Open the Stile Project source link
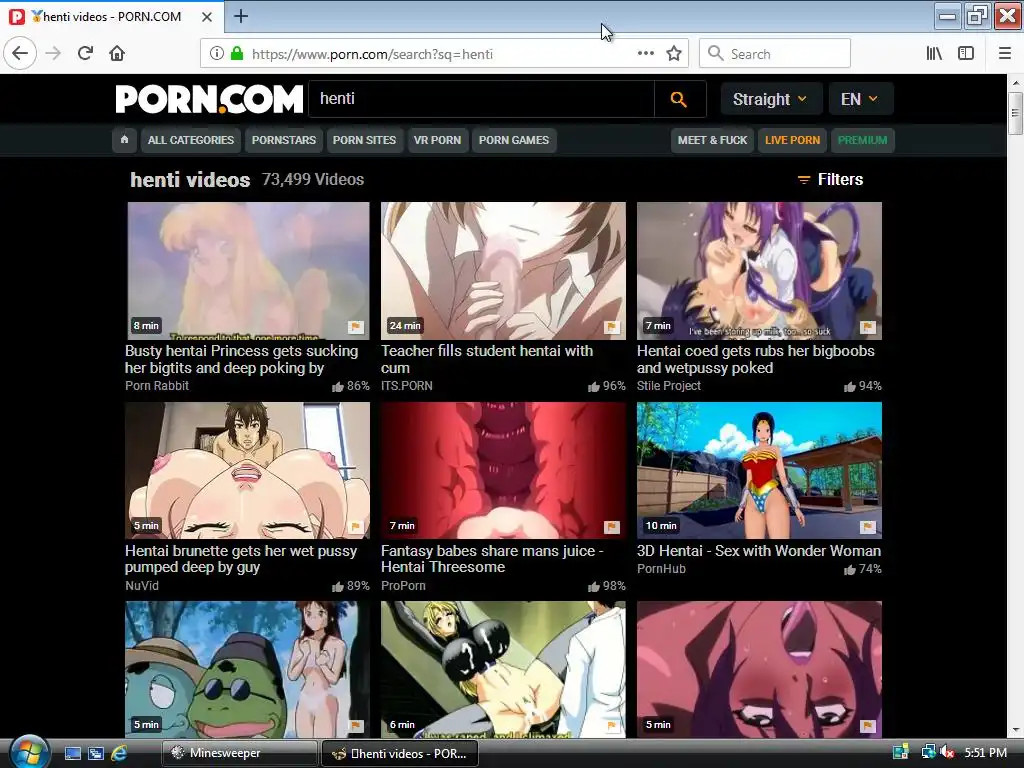Screen dimensions: 1024x768 [x=669, y=386]
